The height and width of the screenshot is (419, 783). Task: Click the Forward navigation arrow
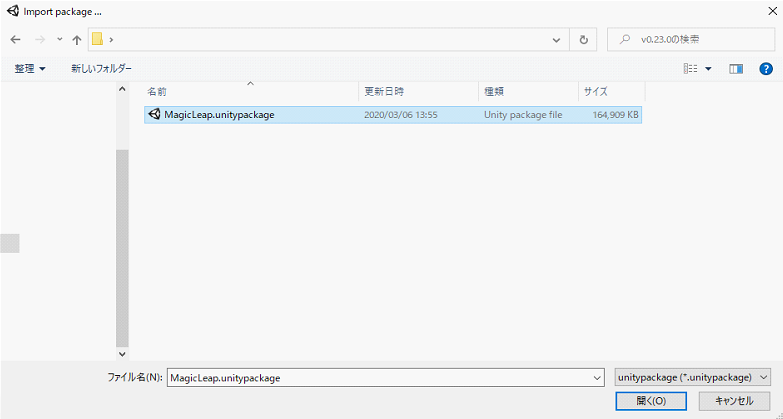40,40
